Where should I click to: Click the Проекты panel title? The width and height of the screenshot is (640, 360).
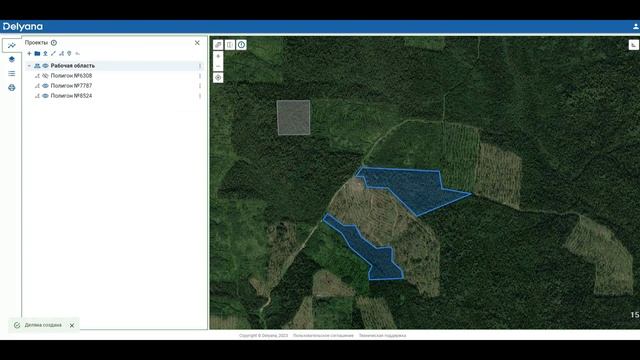36,42
